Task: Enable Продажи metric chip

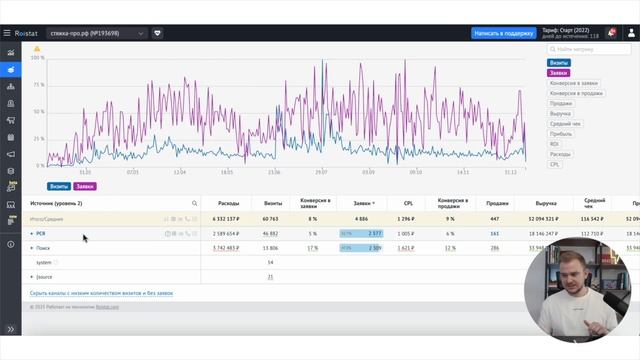Action: coord(560,104)
